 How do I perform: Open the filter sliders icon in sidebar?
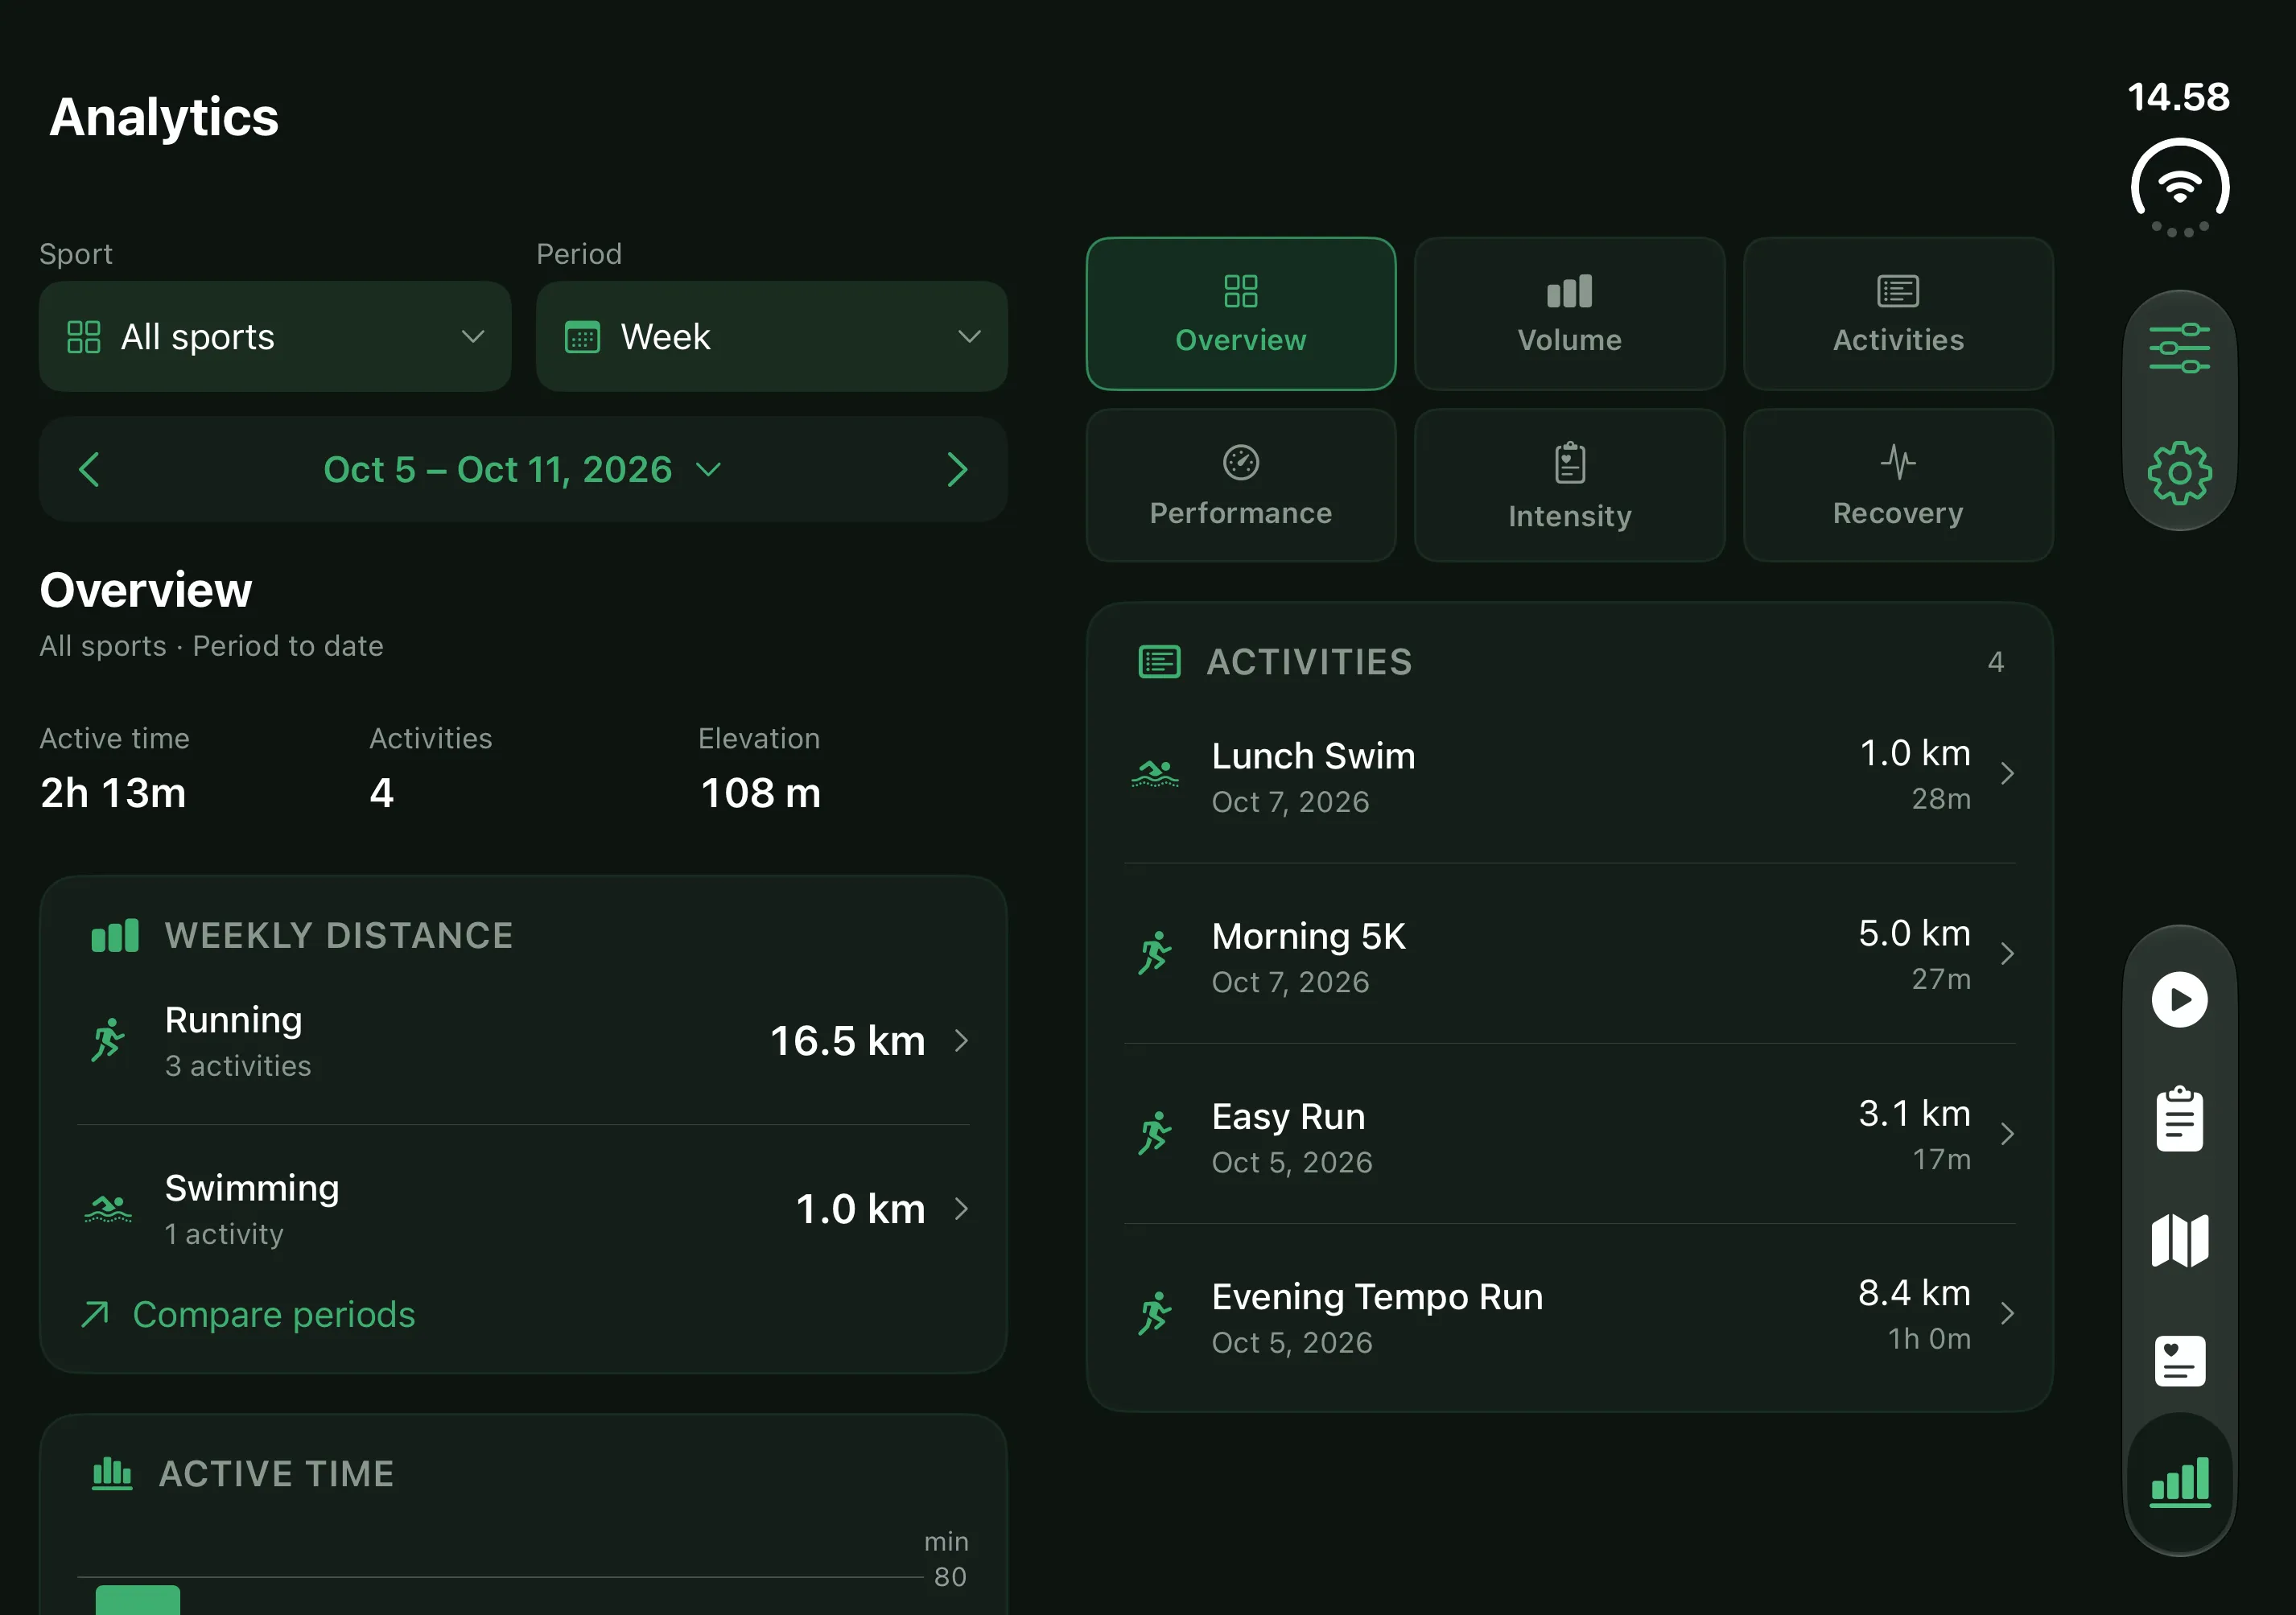[x=2179, y=348]
